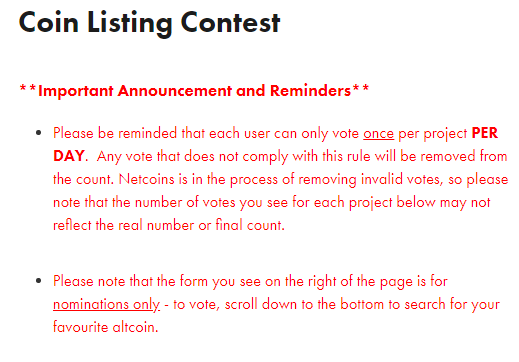Click the word "Announcement" in the red heading
The width and height of the screenshot is (519, 362).
(175, 91)
